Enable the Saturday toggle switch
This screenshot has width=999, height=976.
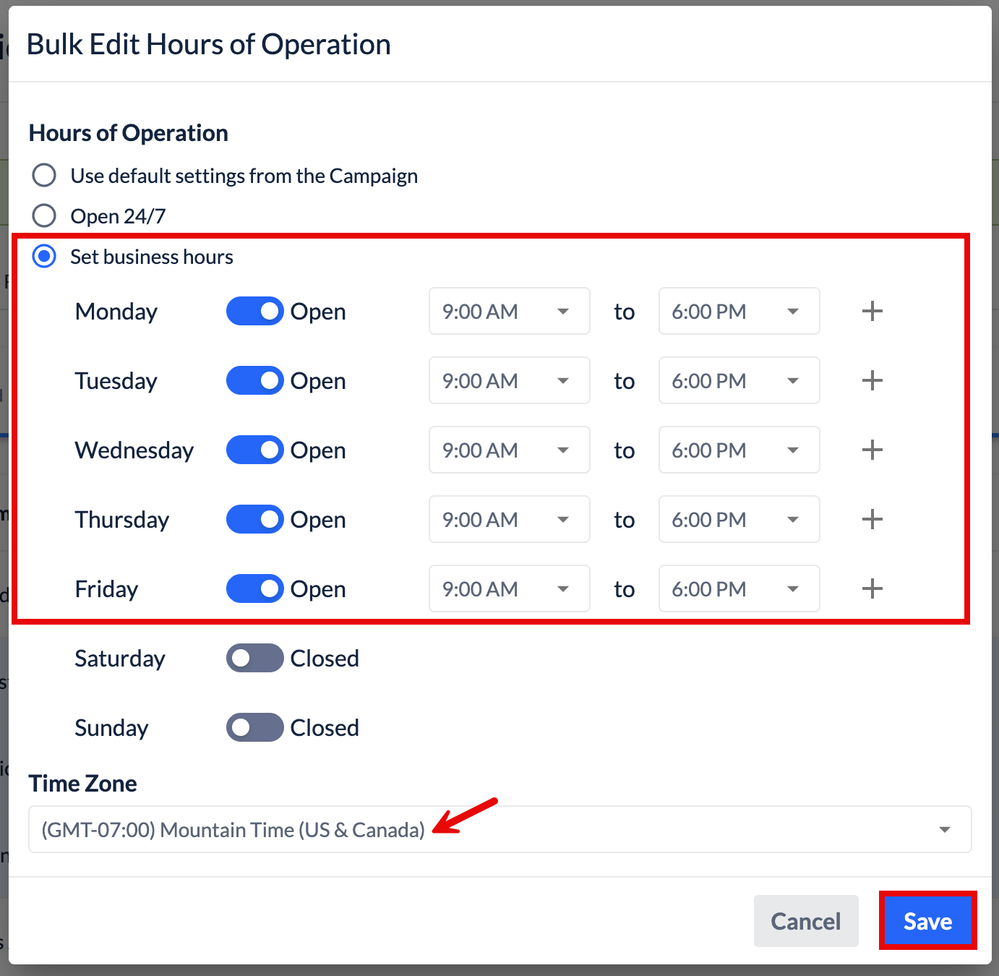coord(255,658)
